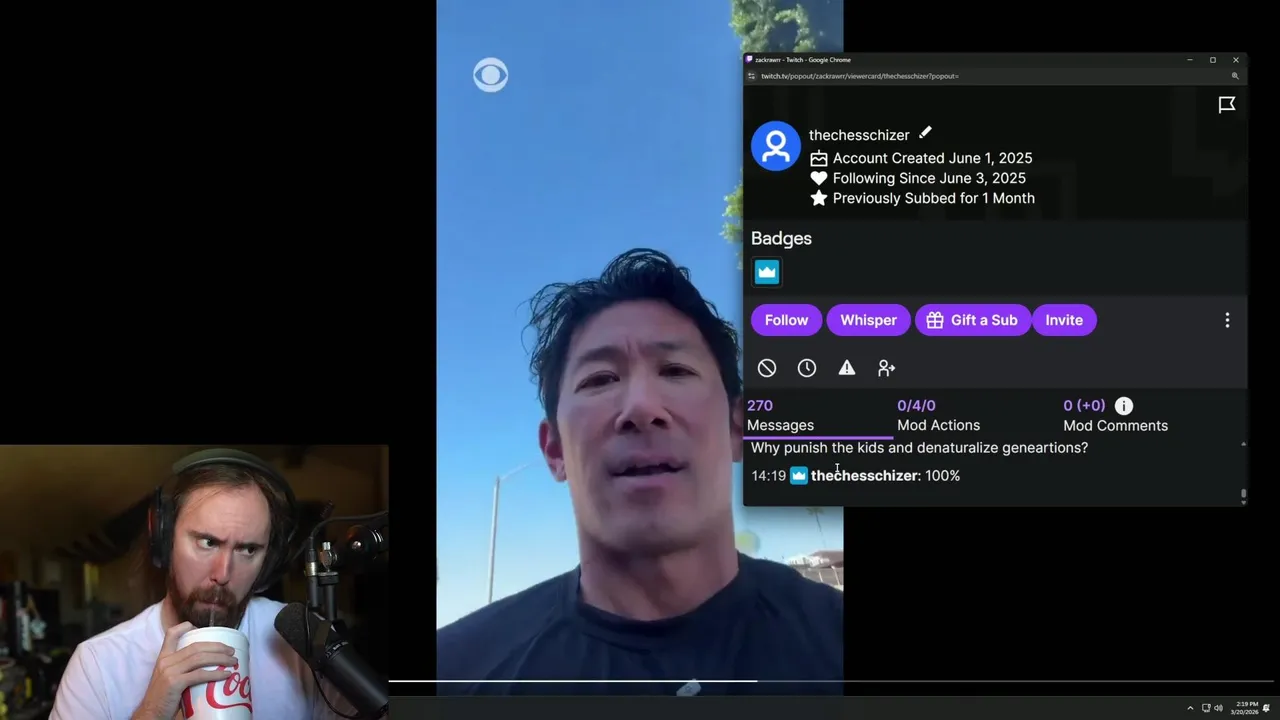Click the thechesschizer name heading

[x=859, y=135]
